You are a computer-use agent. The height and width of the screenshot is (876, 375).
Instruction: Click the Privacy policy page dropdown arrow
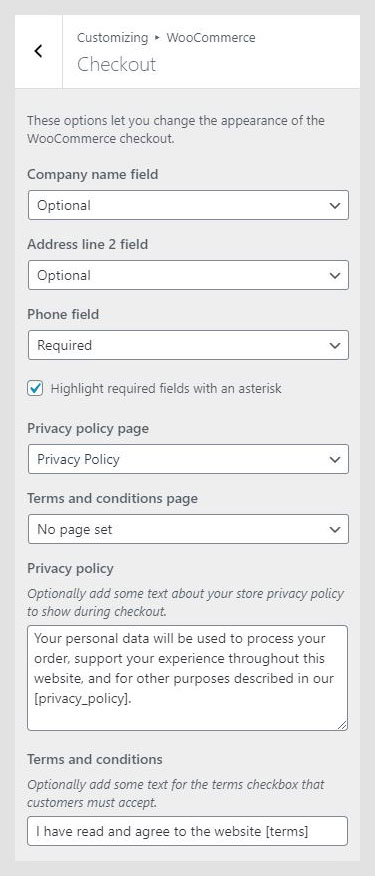pyautogui.click(x=335, y=460)
